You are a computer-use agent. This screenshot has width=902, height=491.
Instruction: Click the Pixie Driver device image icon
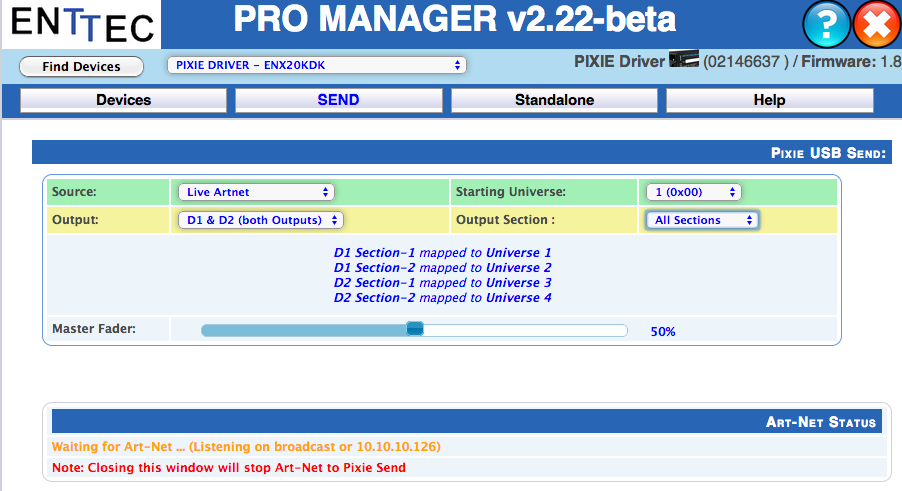click(683, 61)
